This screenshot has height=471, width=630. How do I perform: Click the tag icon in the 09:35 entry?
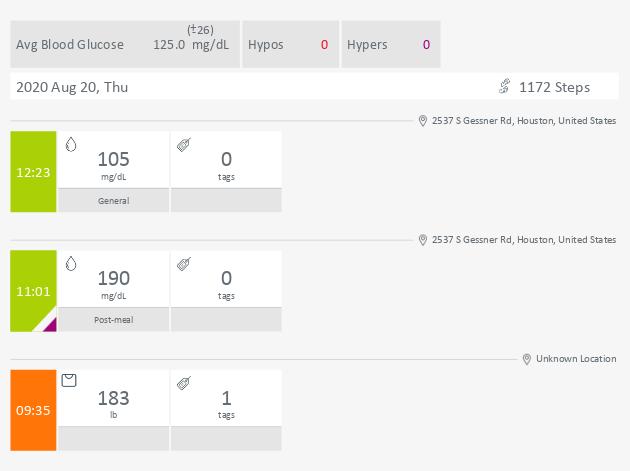tap(184, 383)
